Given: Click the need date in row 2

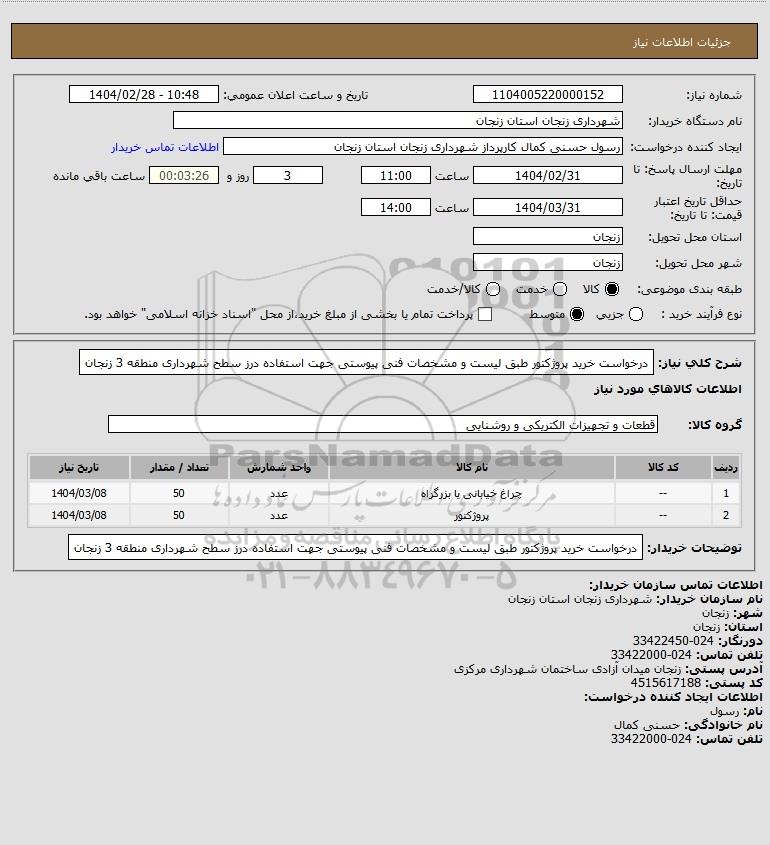Looking at the screenshot, I should (x=79, y=515).
